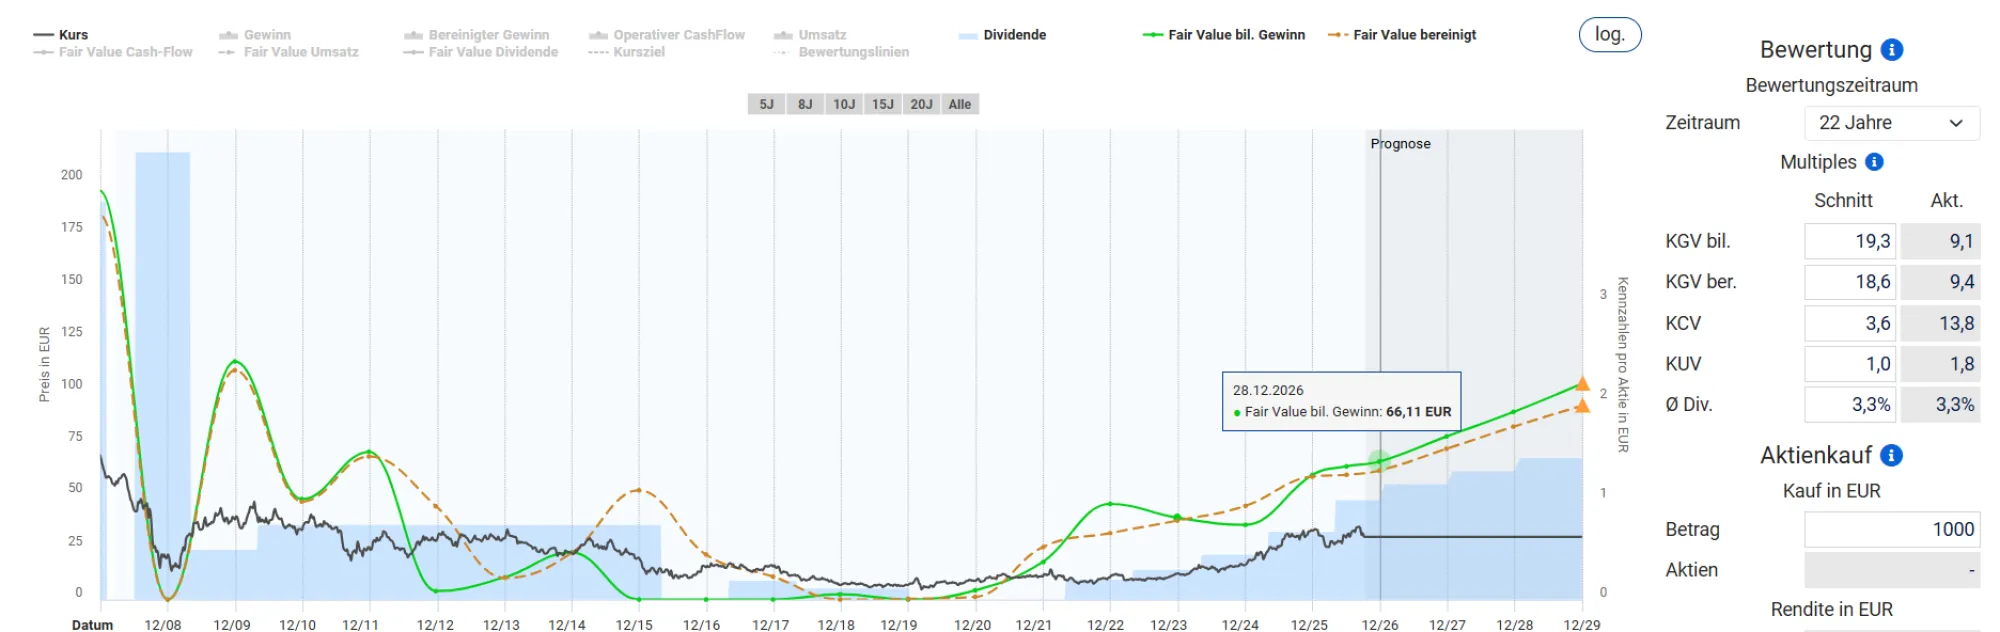
Task: Toggle the Kurs line in the legend
Action: [x=61, y=35]
